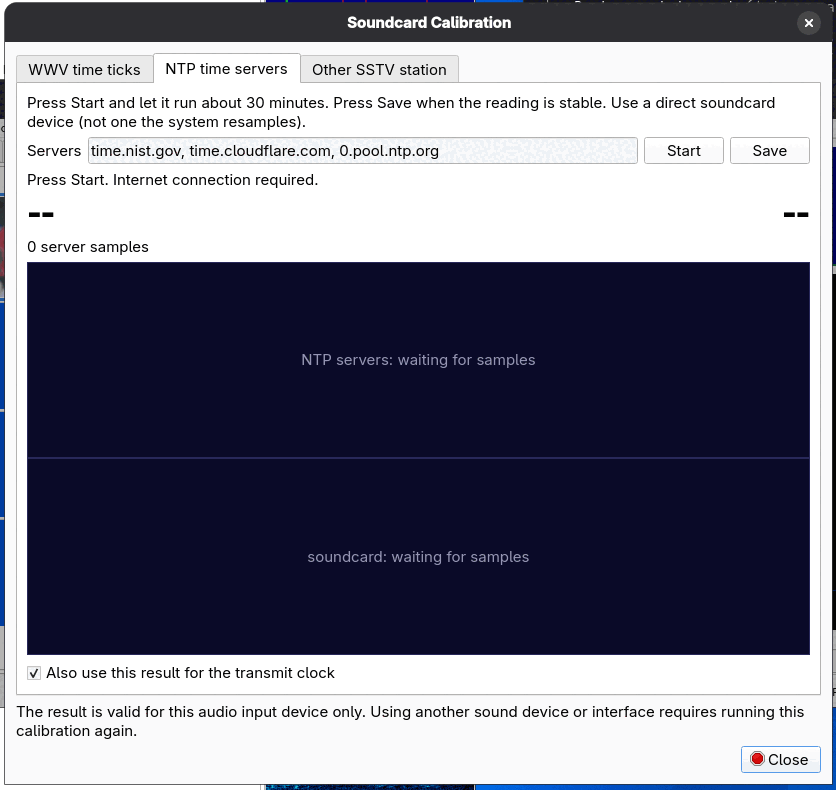The height and width of the screenshot is (790, 836).
Task: Click the Servers input field
Action: click(363, 151)
